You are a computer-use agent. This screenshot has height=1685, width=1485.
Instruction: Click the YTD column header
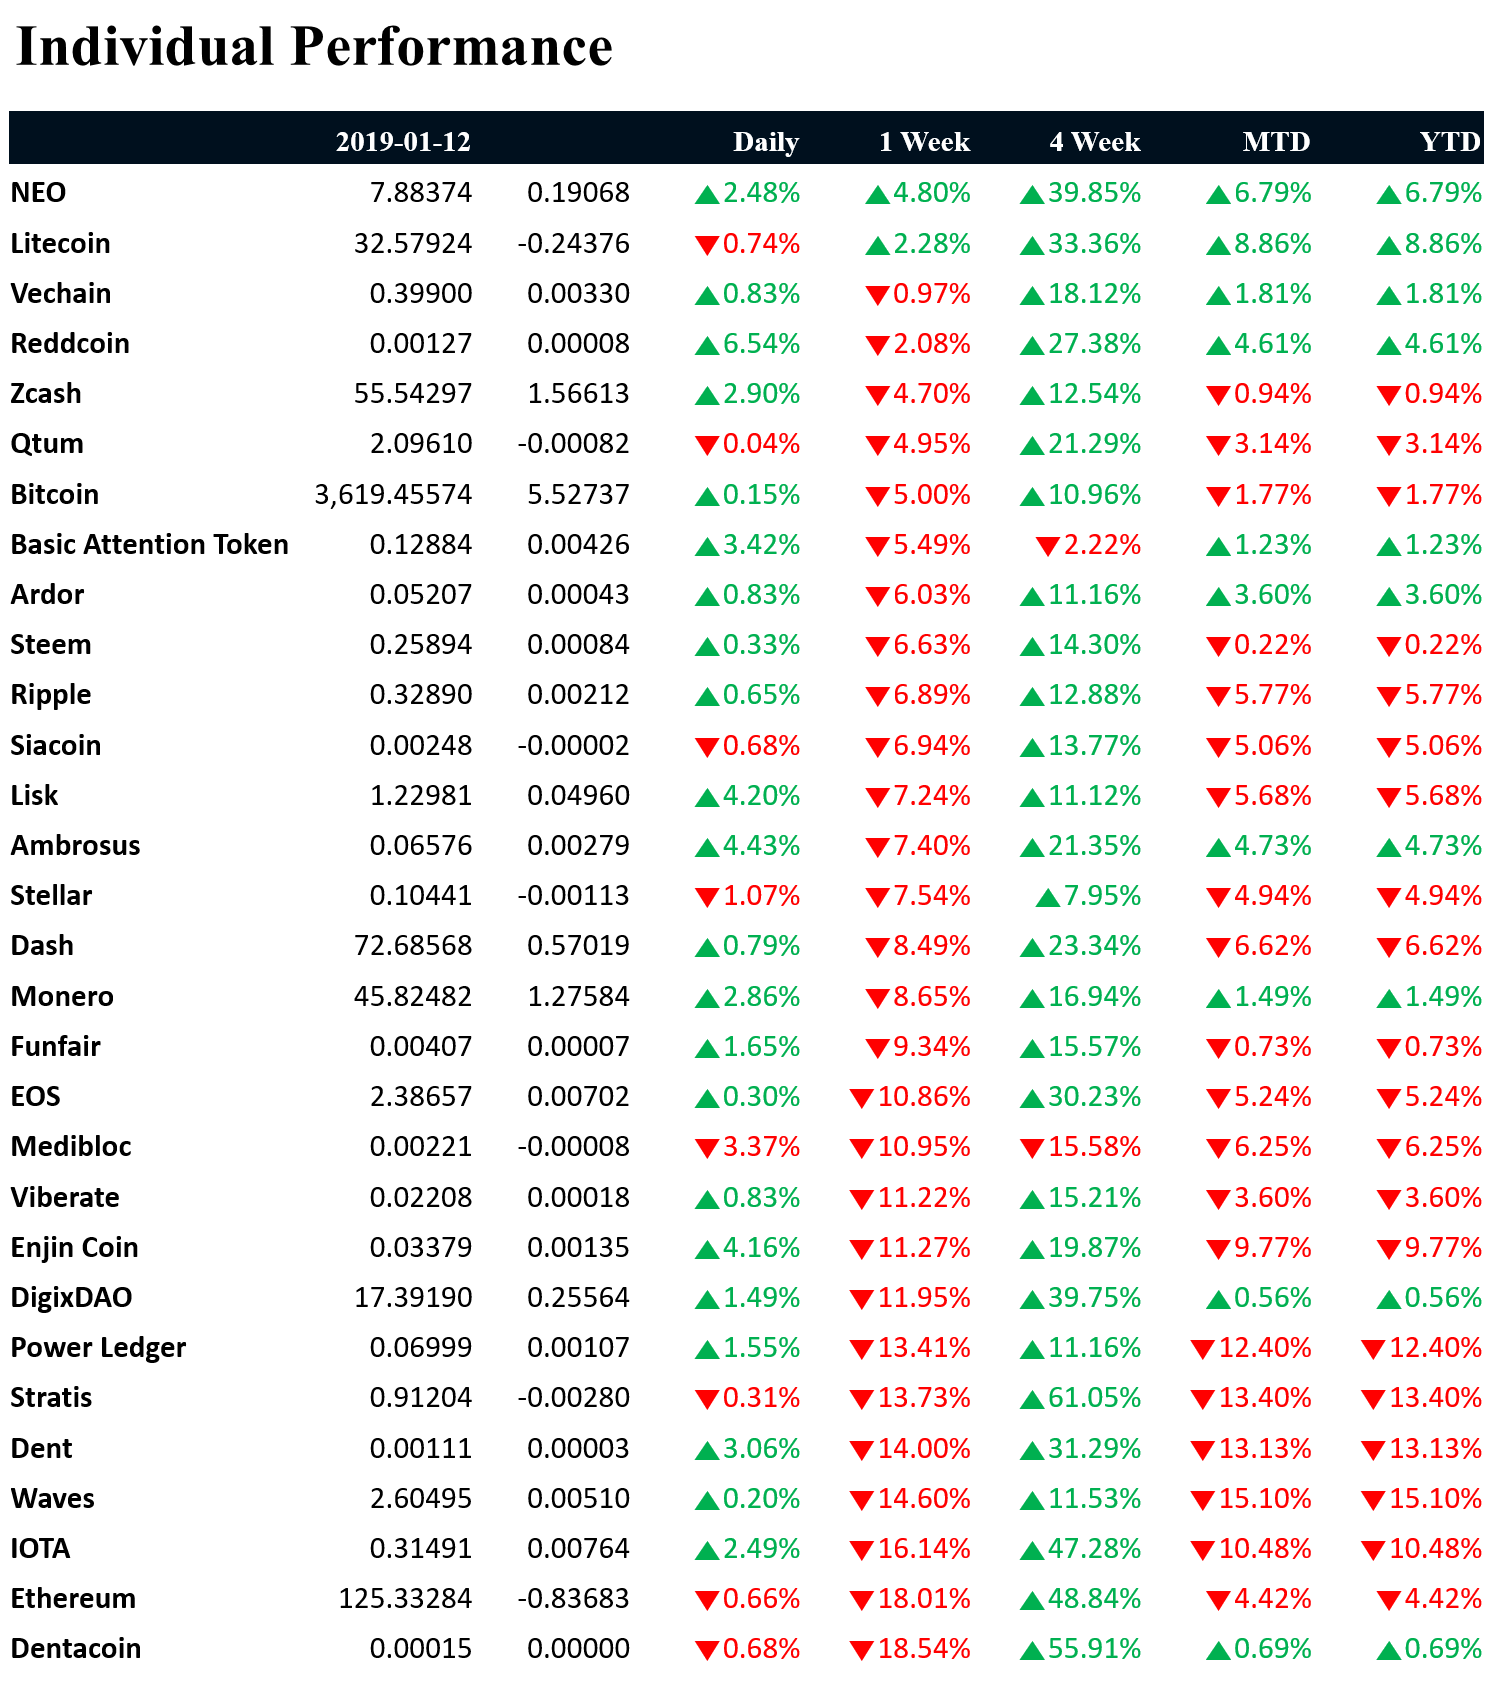coord(1449,142)
